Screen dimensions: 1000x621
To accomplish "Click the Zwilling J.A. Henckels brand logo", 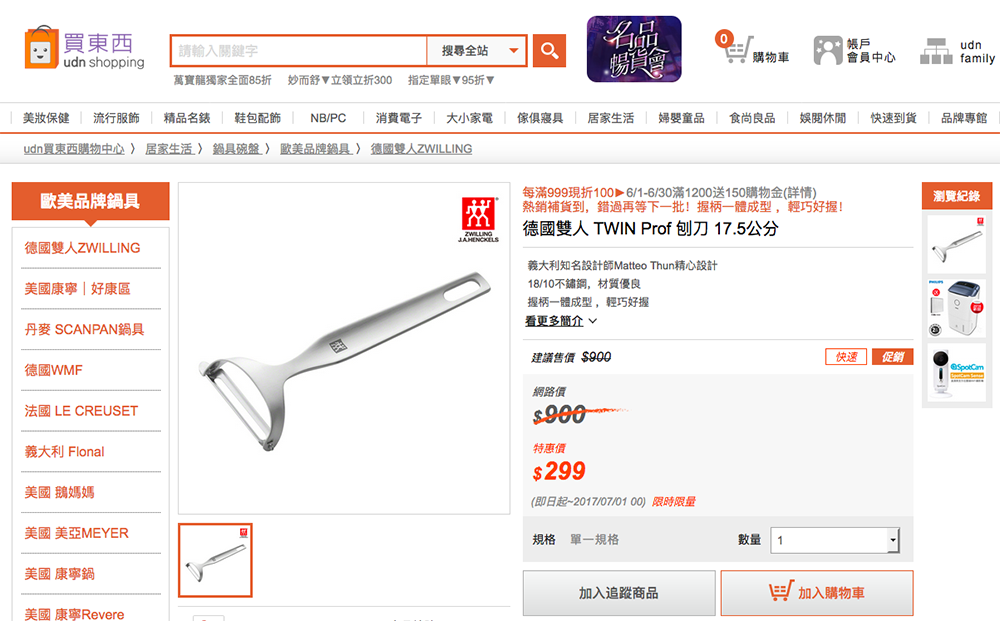I will (478, 219).
